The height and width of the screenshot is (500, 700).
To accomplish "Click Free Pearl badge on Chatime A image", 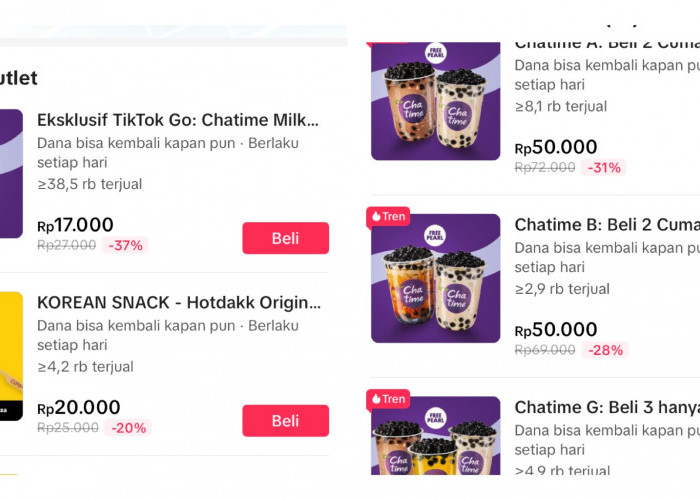I will point(436,53).
